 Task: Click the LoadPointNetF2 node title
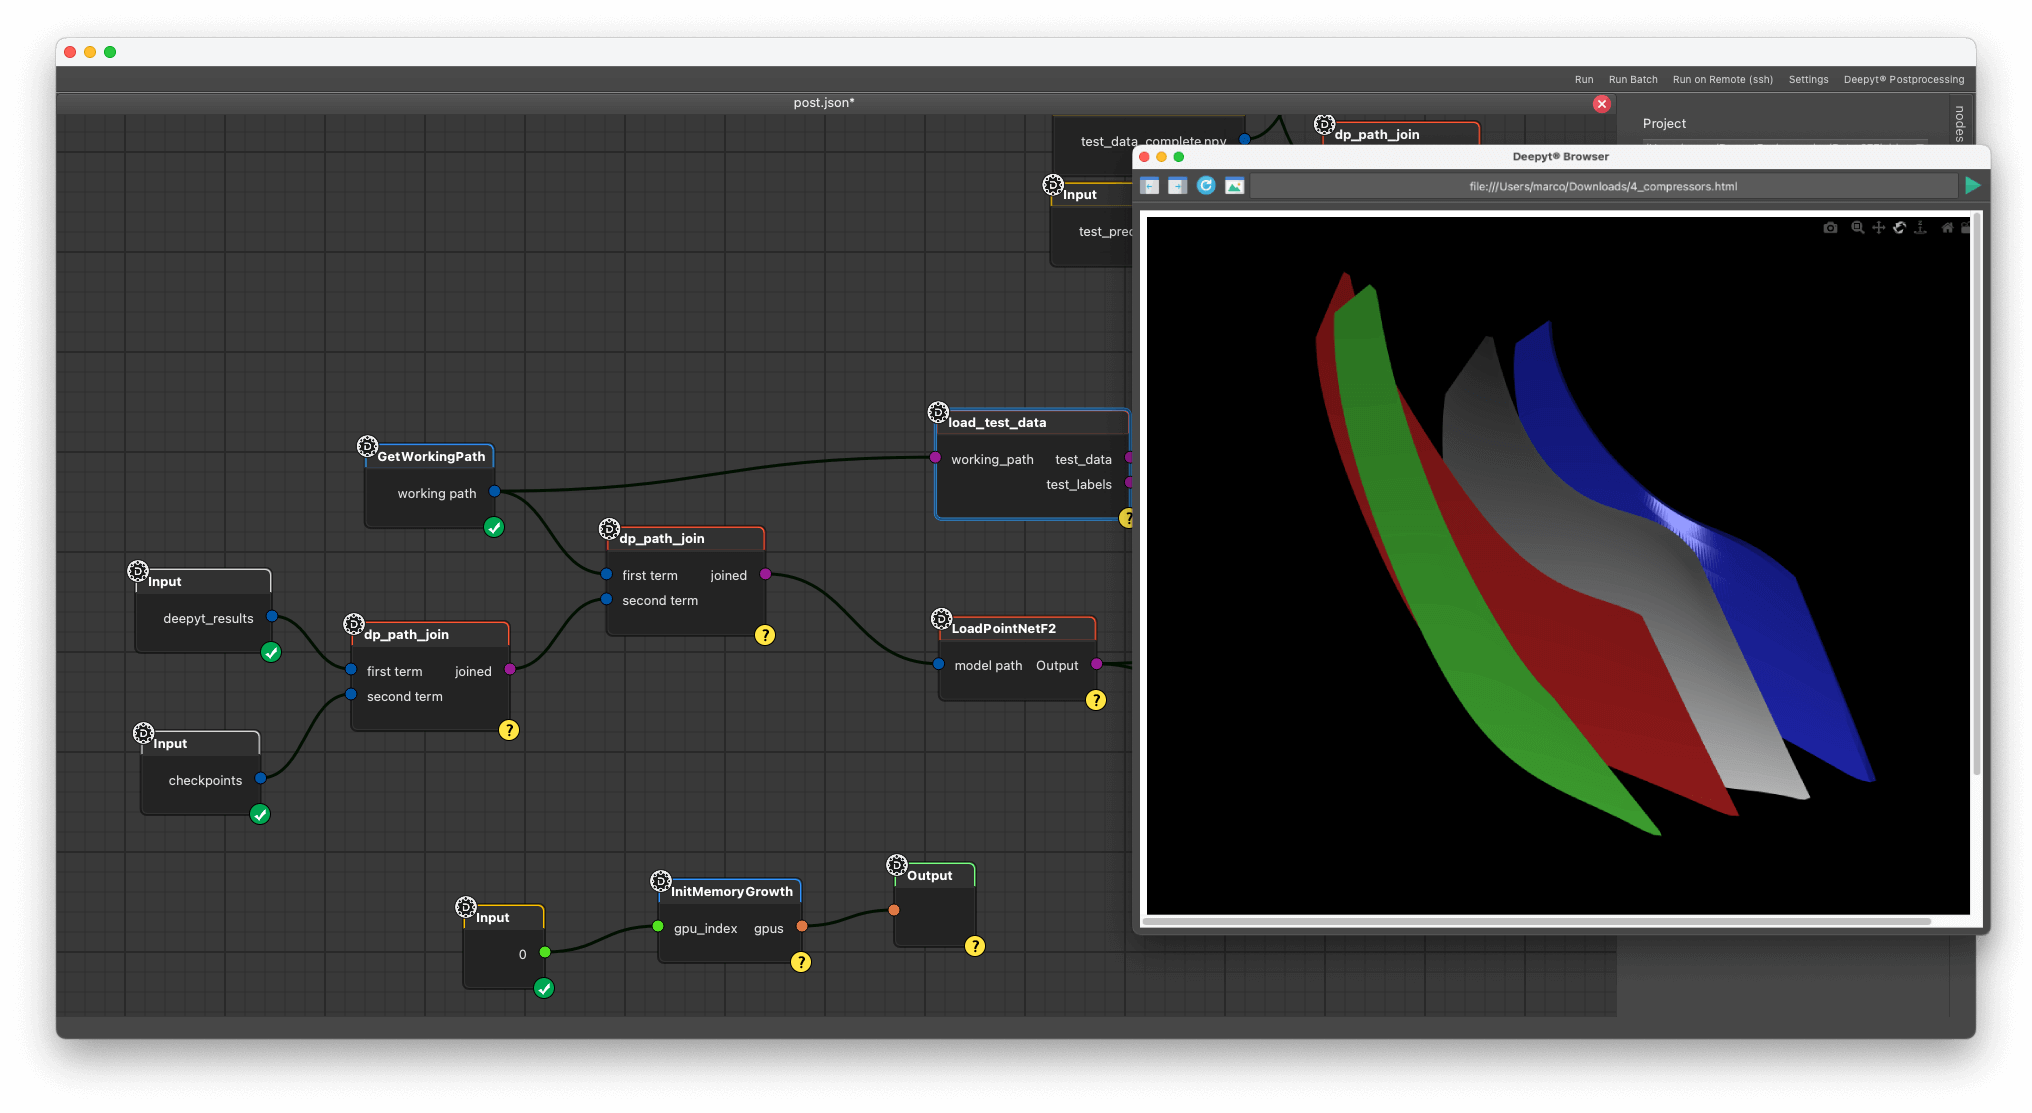[x=1003, y=629]
